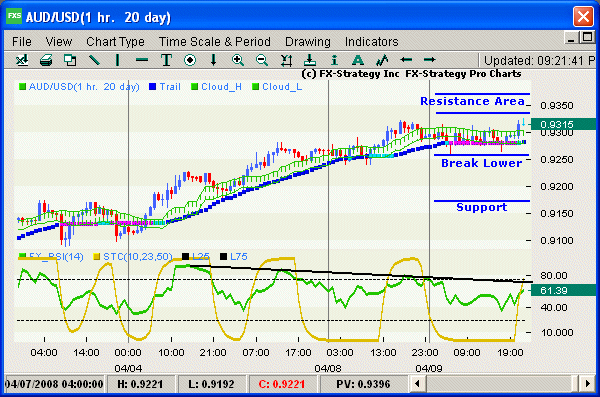Select the text T tool
The image size is (600, 397).
click(x=166, y=60)
